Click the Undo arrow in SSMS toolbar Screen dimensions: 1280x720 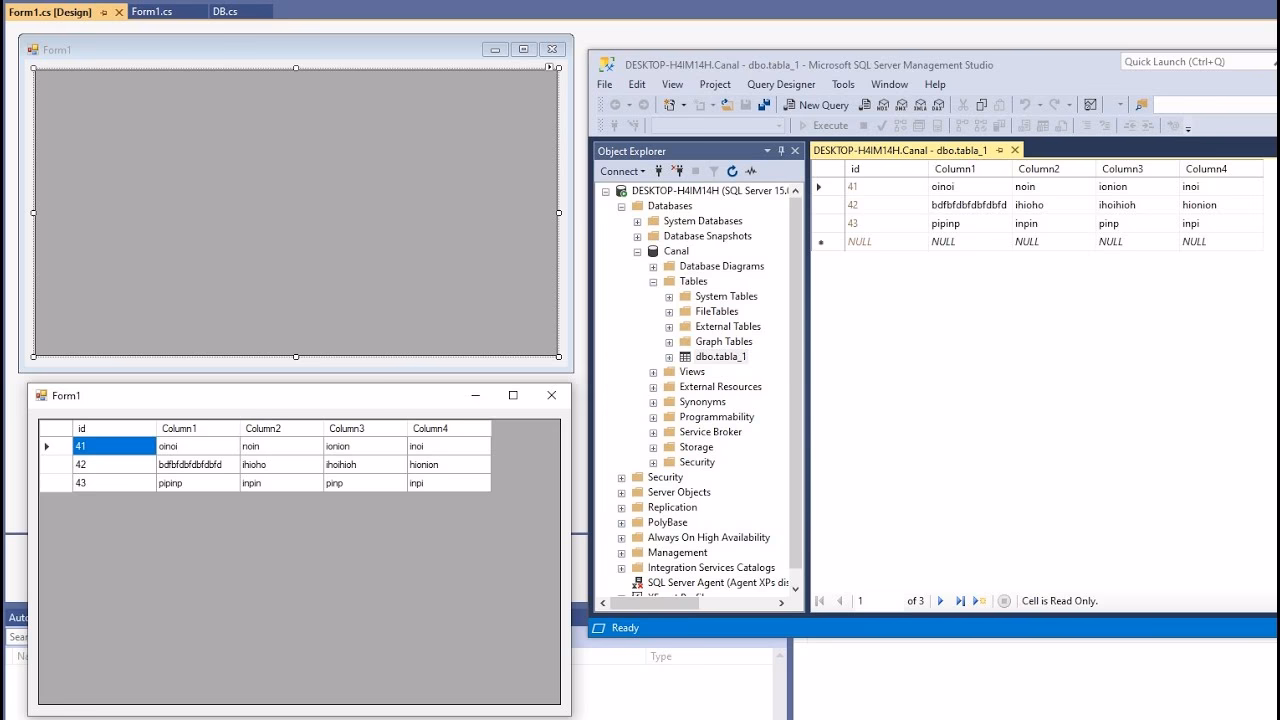[x=1025, y=105]
